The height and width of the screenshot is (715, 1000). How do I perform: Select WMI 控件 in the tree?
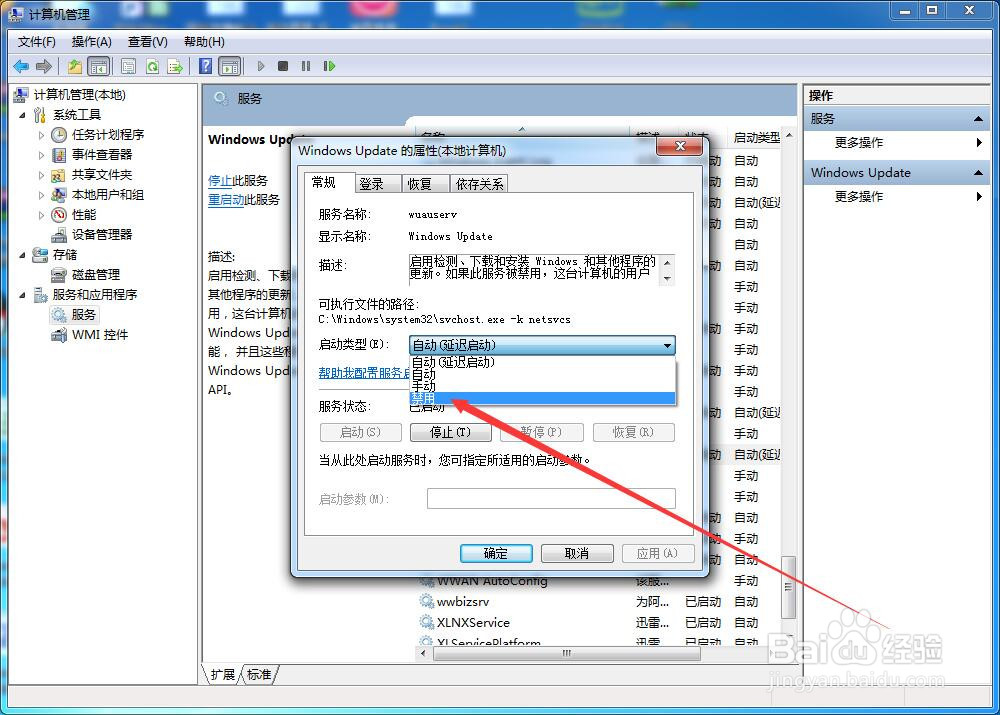(100, 334)
